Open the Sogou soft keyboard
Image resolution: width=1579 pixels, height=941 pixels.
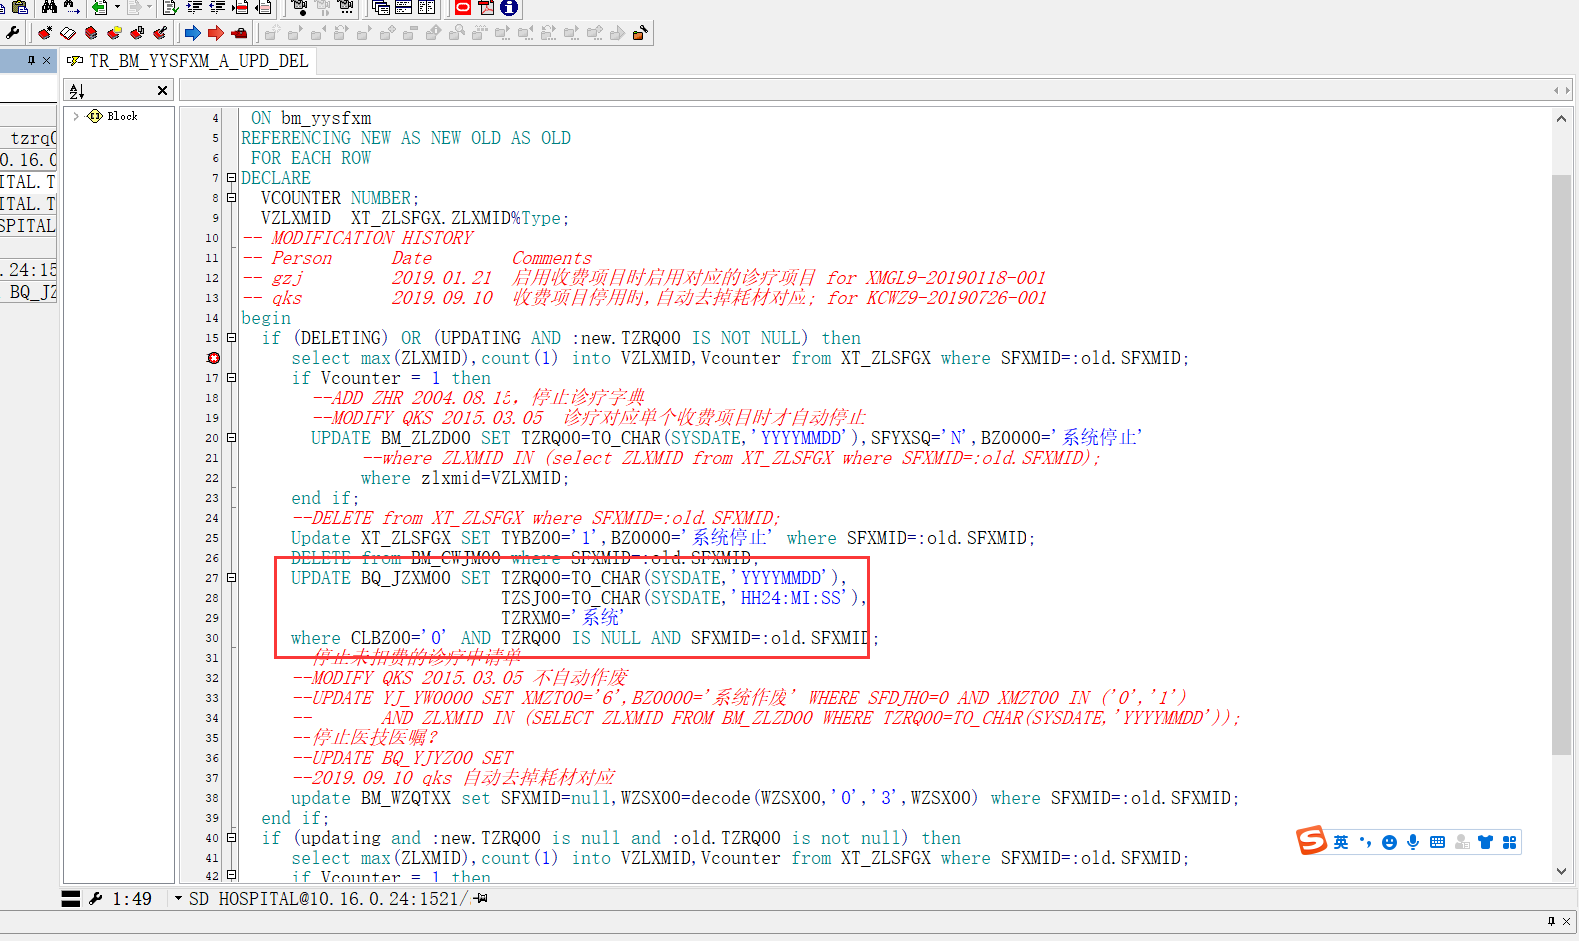(1437, 842)
